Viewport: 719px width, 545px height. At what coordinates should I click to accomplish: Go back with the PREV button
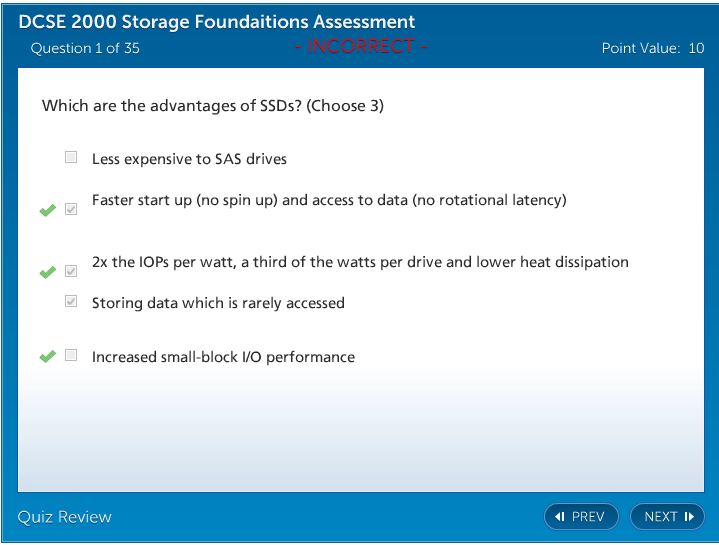pos(581,517)
